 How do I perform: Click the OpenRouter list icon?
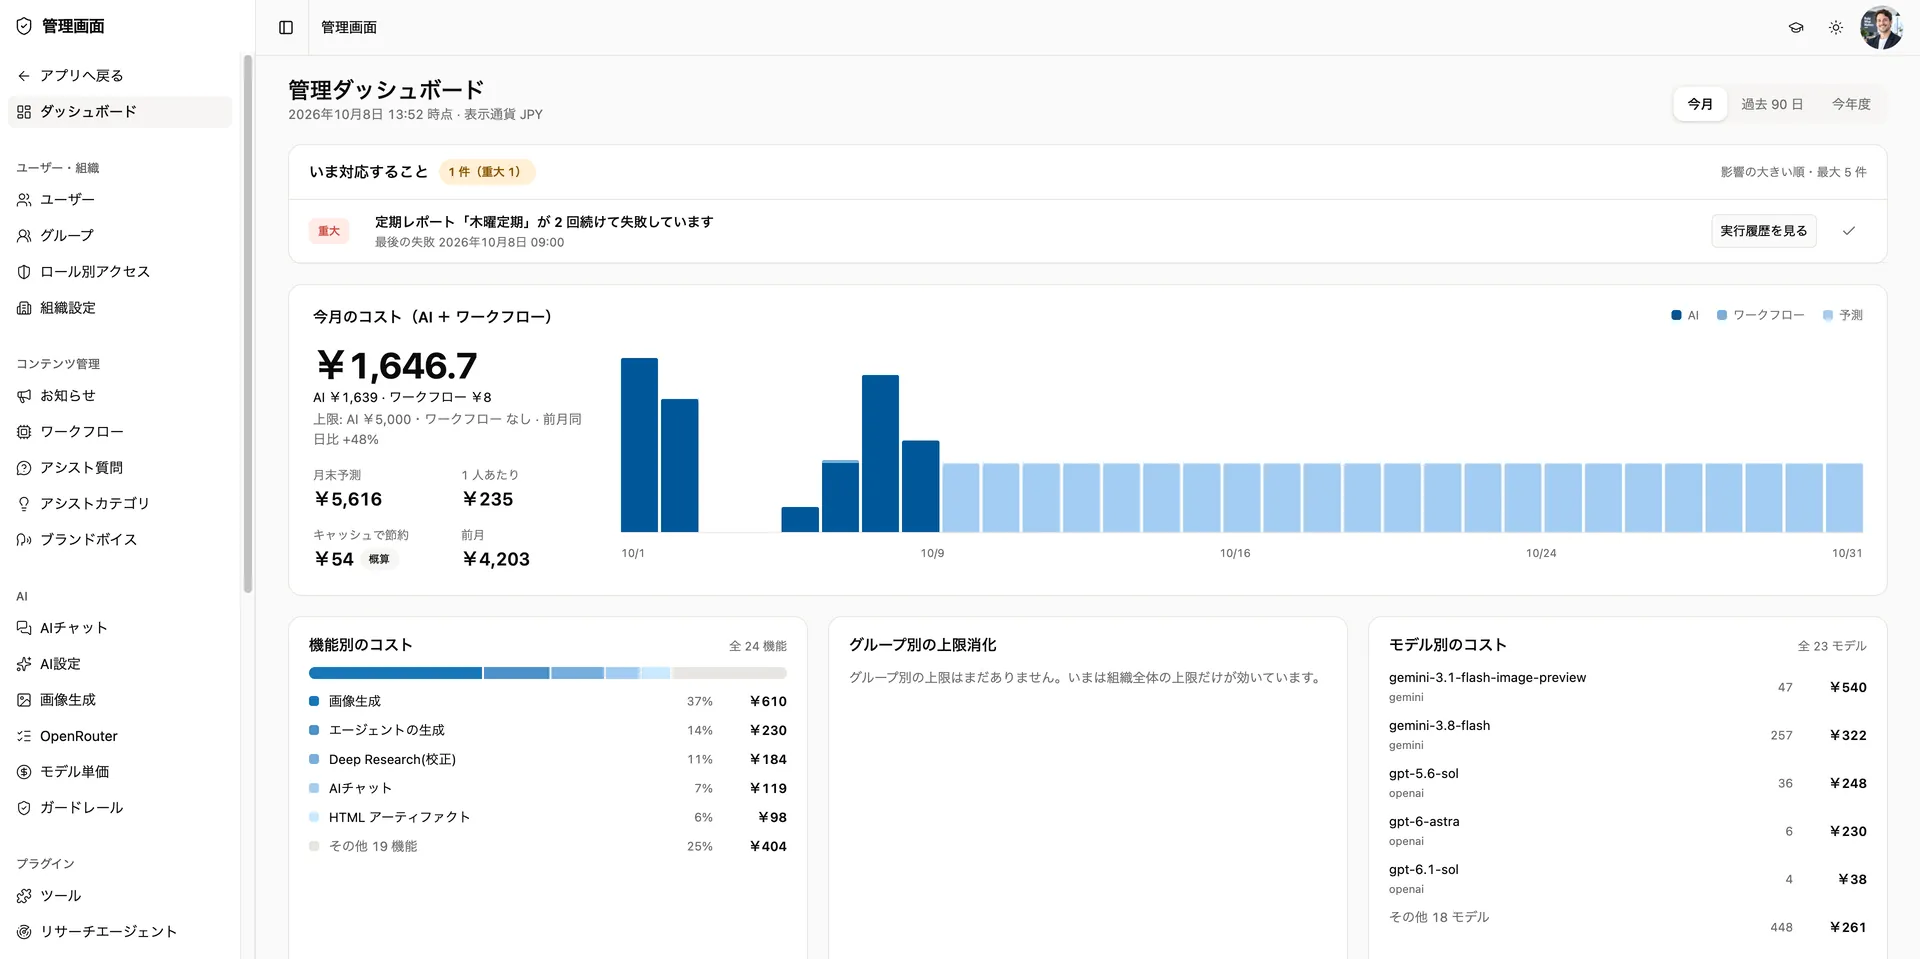24,736
